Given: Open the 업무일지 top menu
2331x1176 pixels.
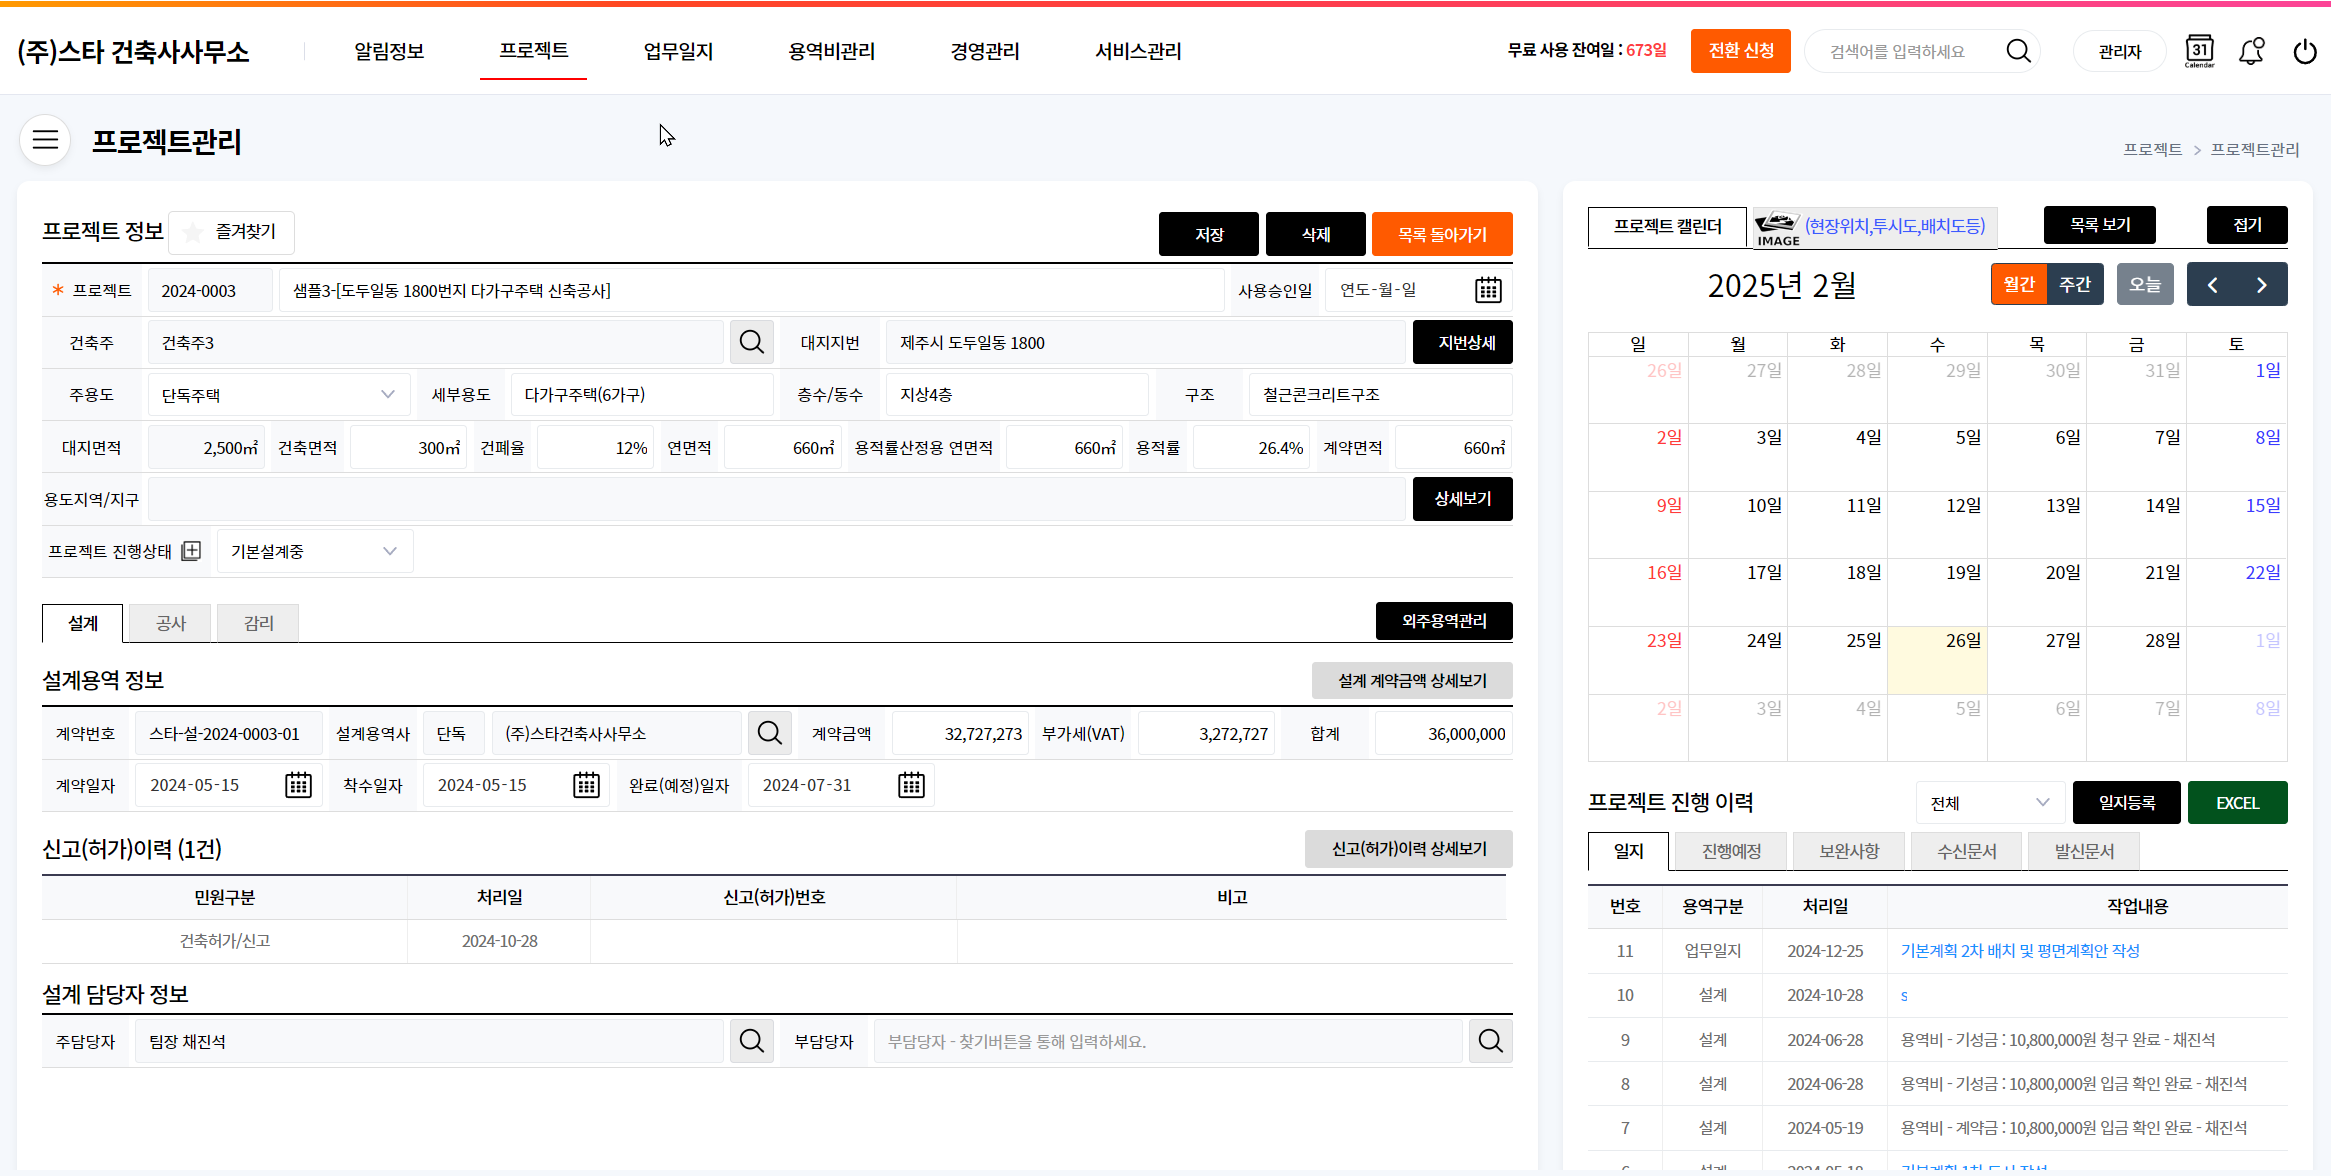Looking at the screenshot, I should tap(678, 51).
